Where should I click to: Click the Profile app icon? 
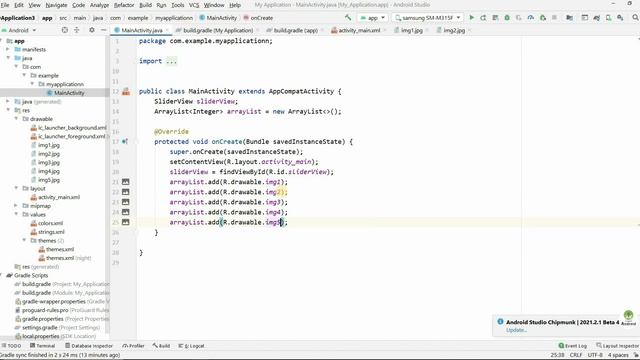531,18
